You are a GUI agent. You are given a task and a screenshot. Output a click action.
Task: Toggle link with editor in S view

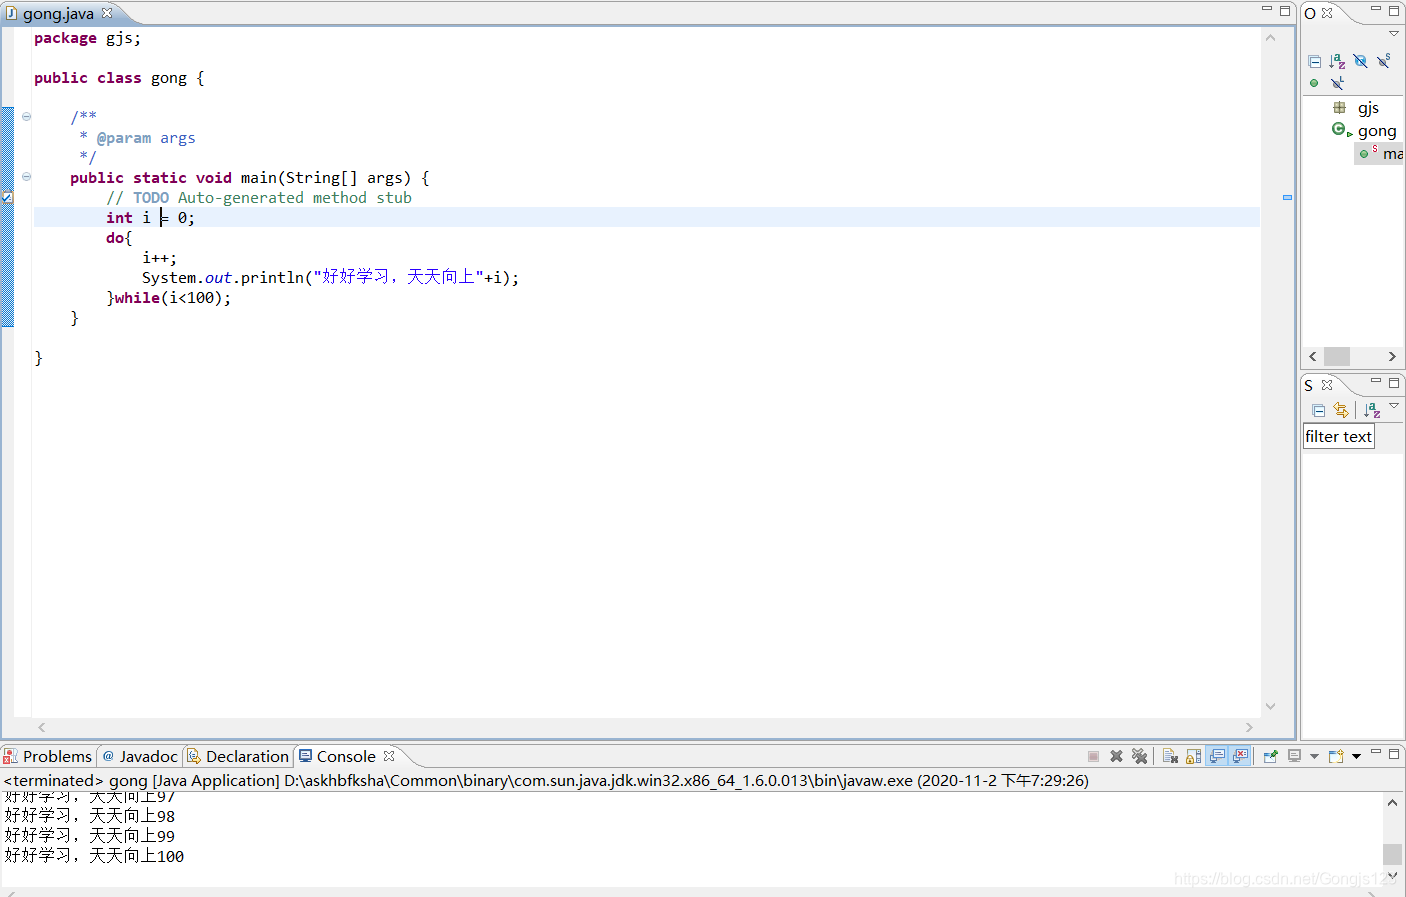(1341, 411)
